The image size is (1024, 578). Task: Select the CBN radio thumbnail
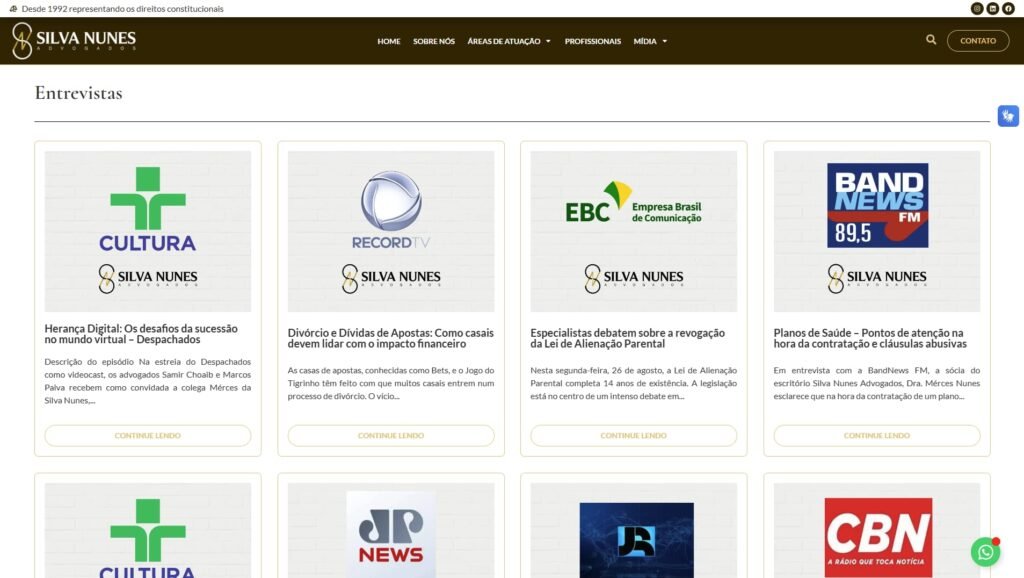877,530
